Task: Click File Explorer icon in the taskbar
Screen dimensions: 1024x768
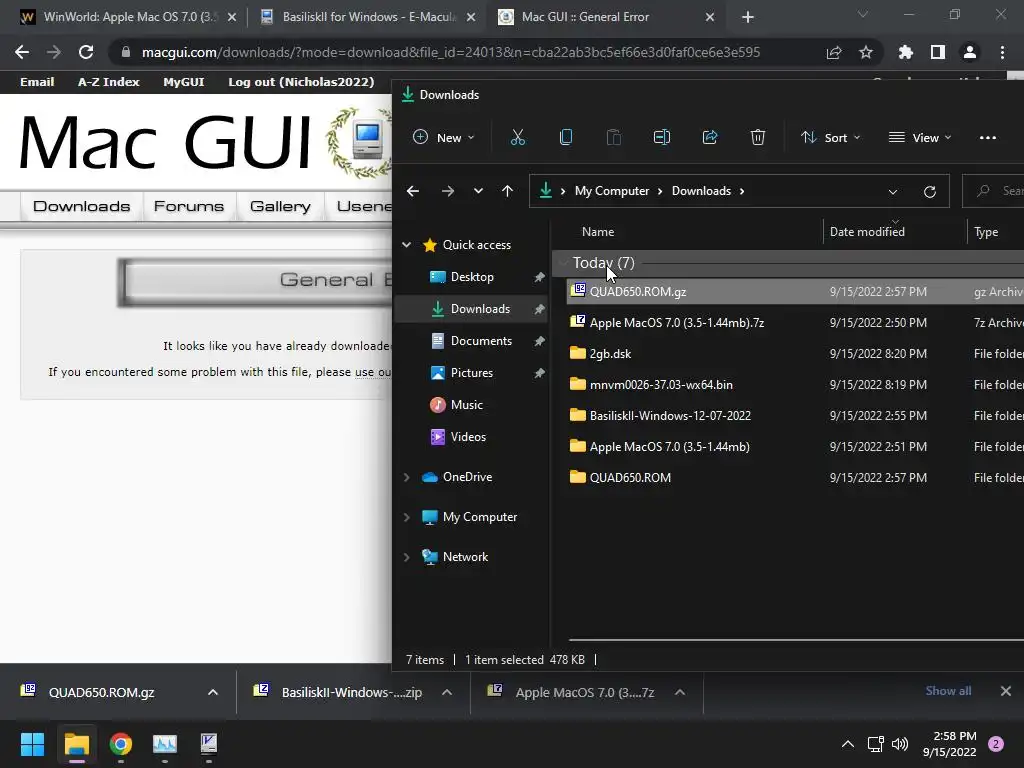Action: point(76,744)
